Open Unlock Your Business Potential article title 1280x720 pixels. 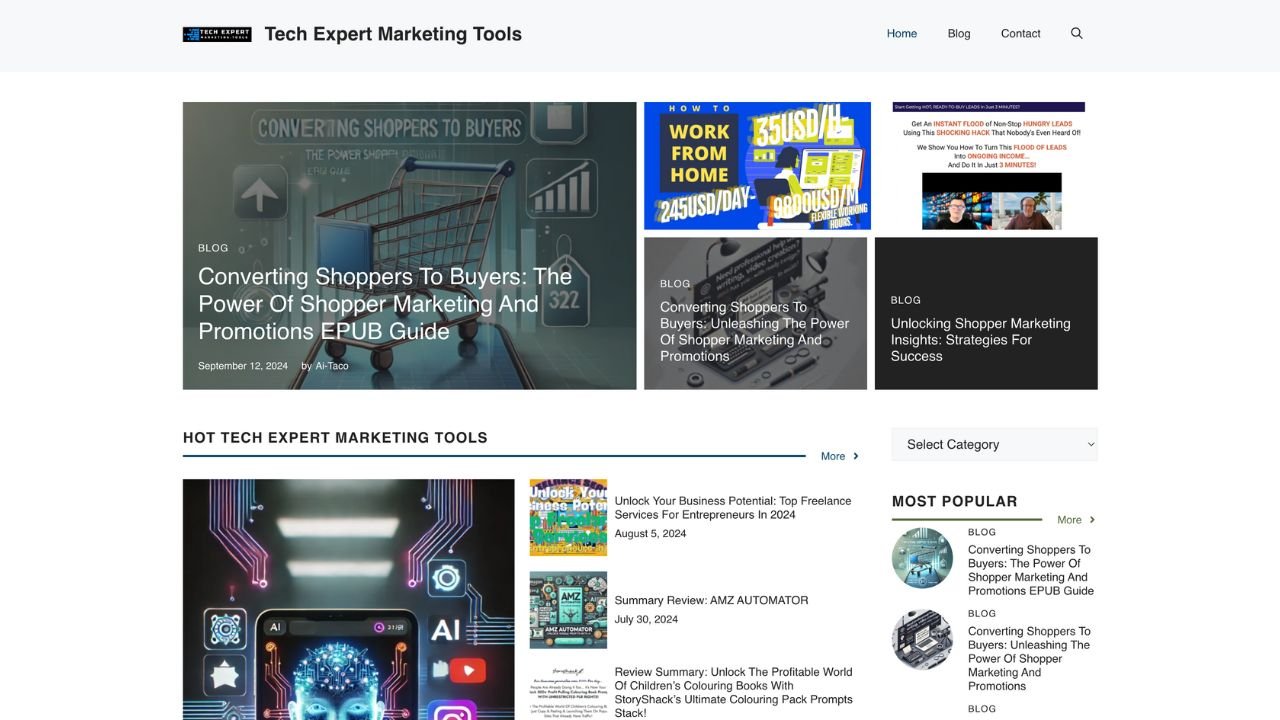733,508
